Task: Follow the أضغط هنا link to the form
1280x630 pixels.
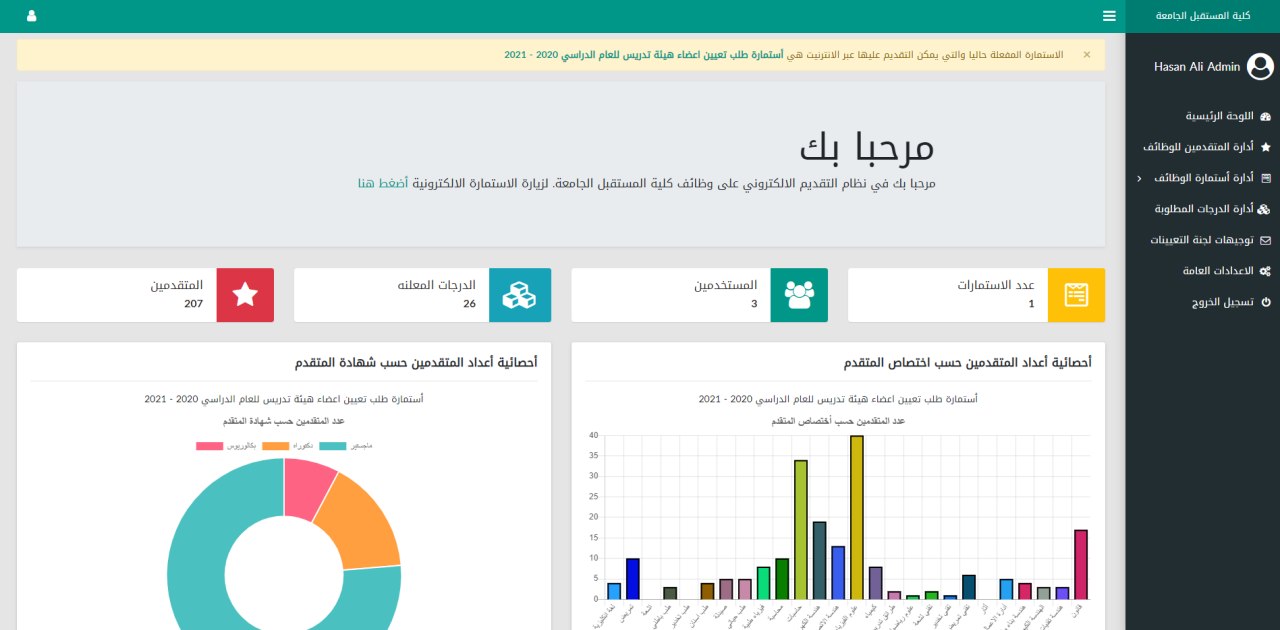Action: click(x=383, y=184)
